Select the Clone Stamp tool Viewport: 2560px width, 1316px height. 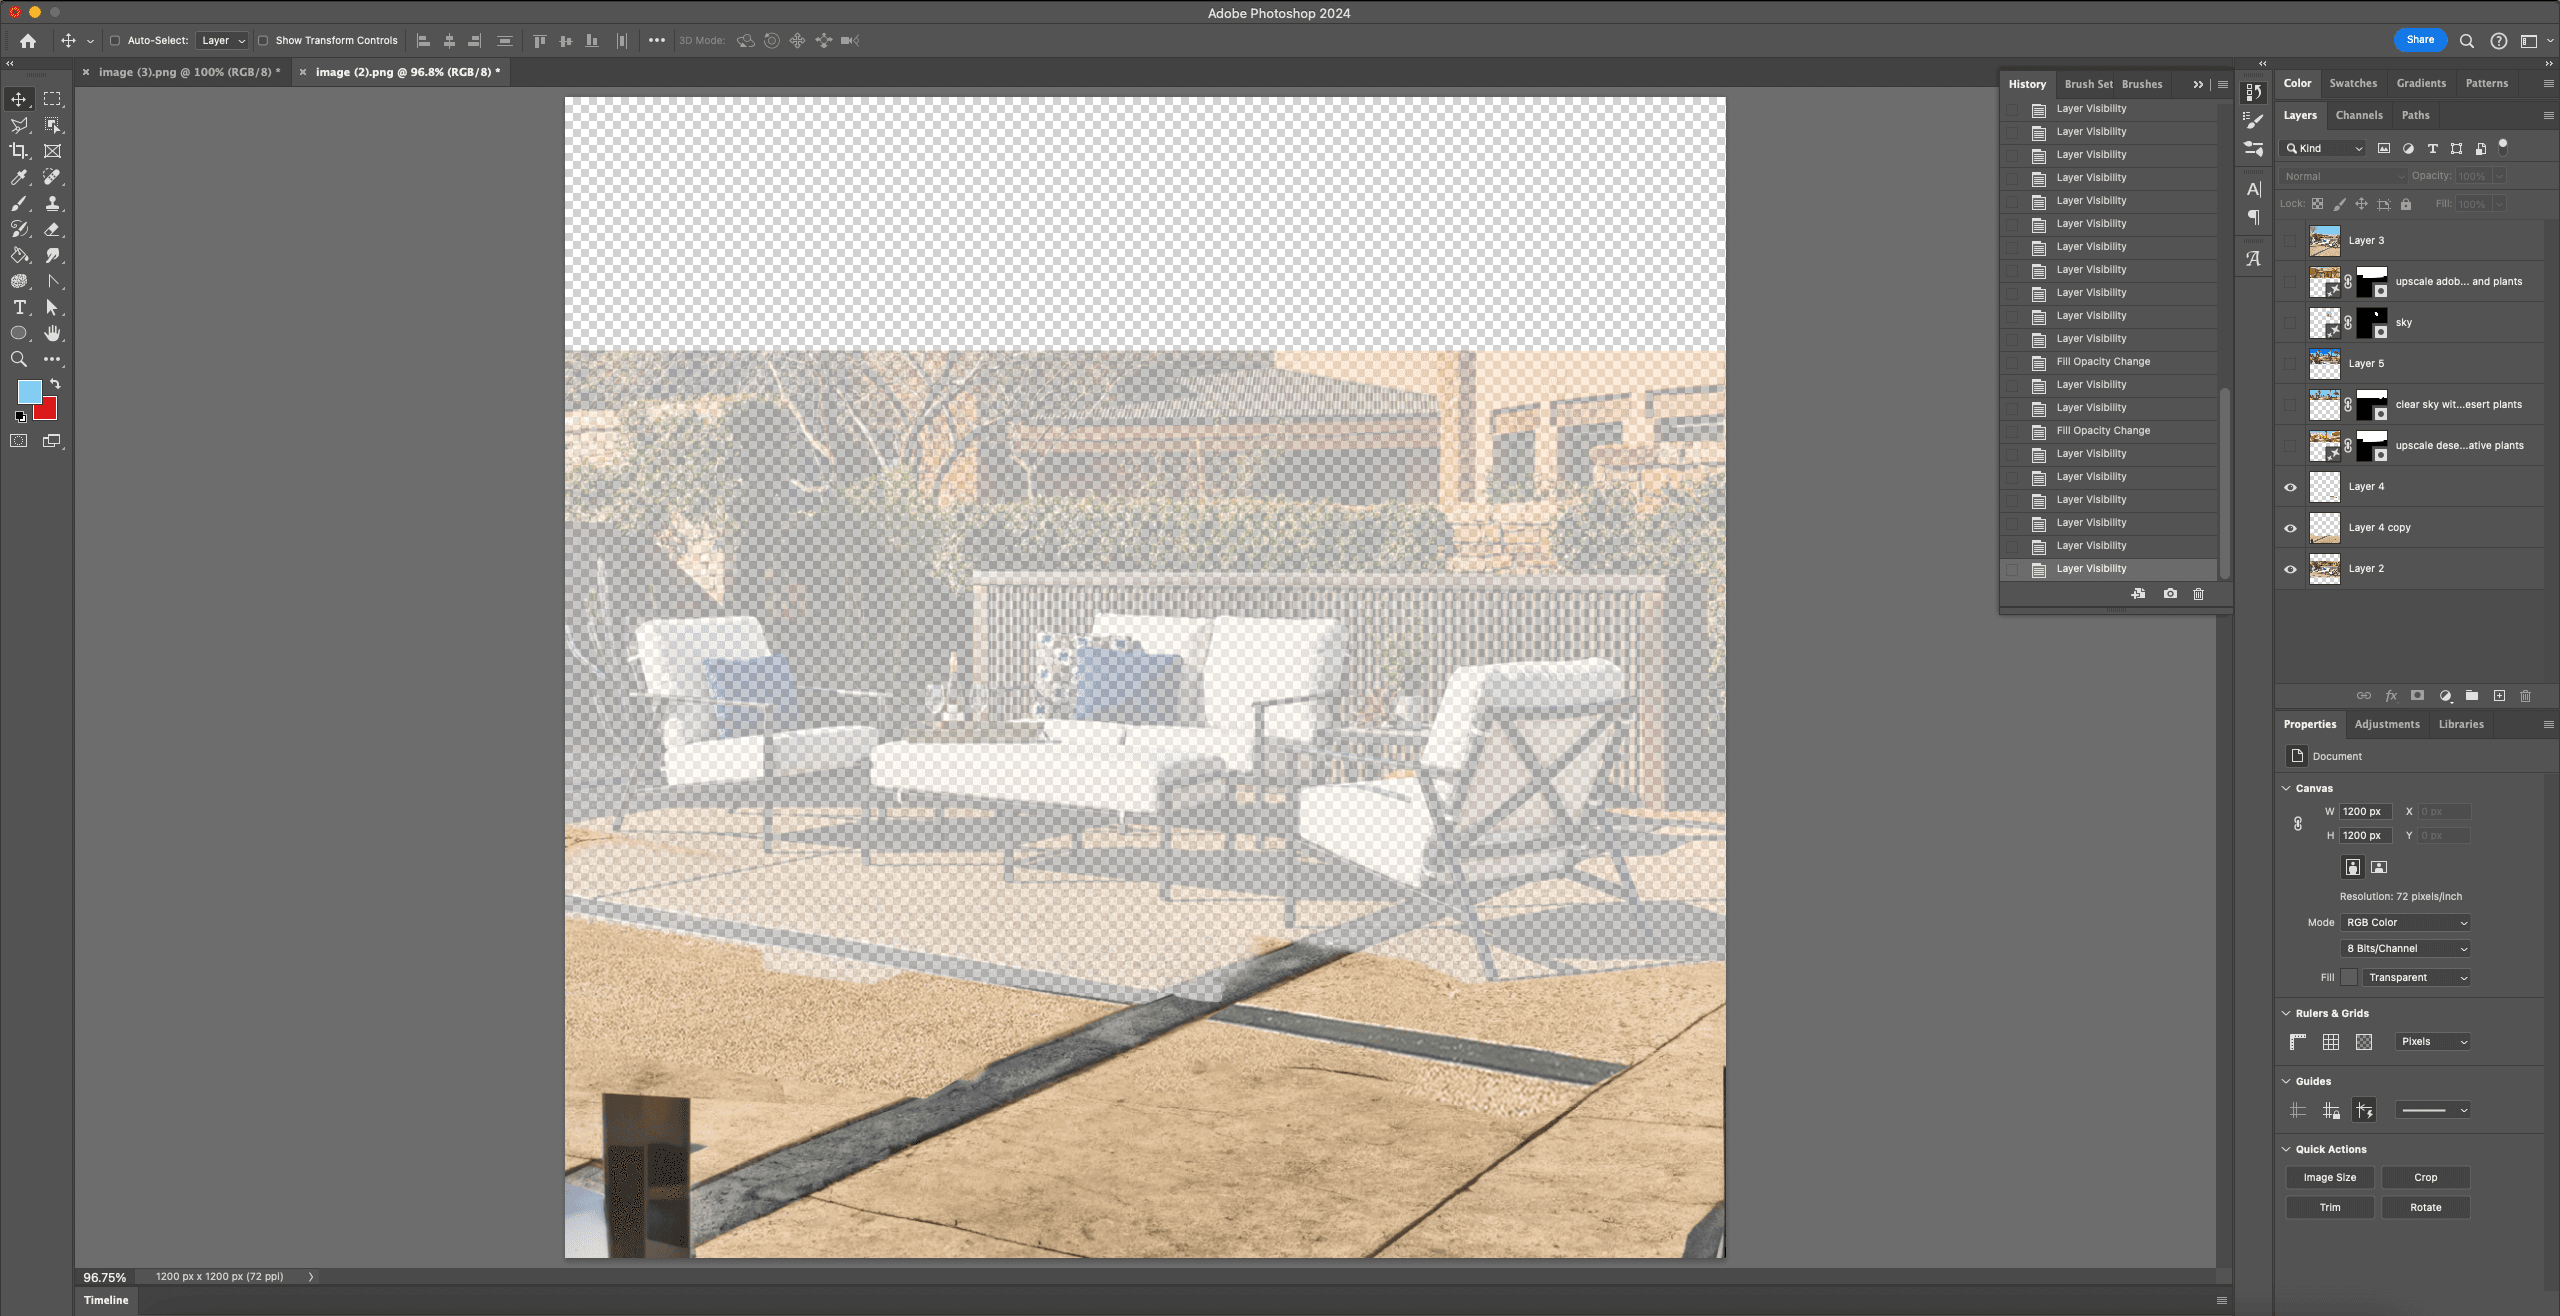[x=52, y=203]
